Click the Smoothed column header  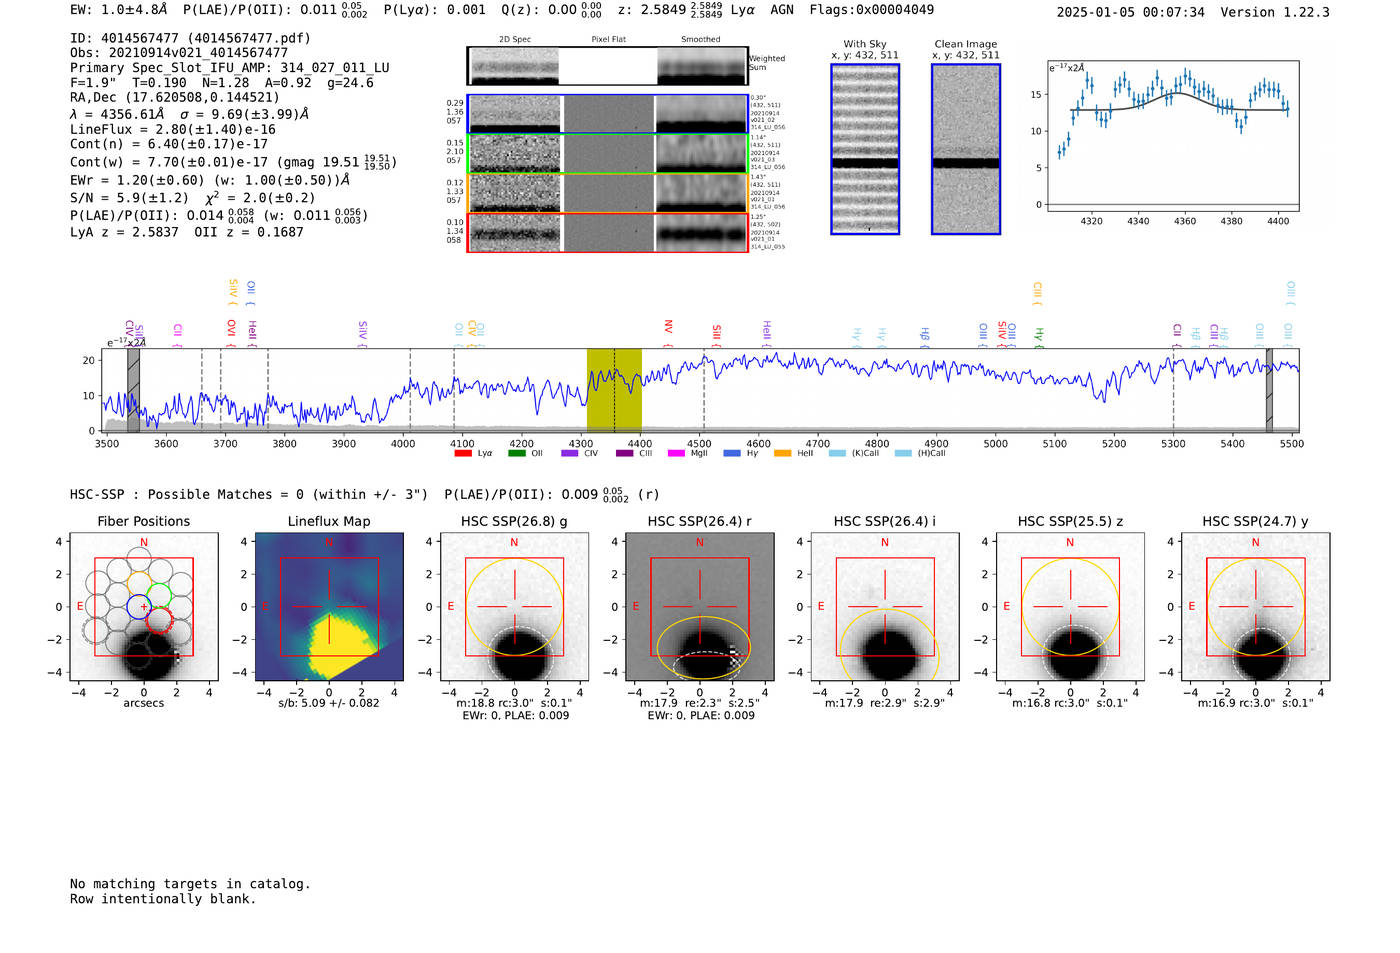click(x=701, y=39)
